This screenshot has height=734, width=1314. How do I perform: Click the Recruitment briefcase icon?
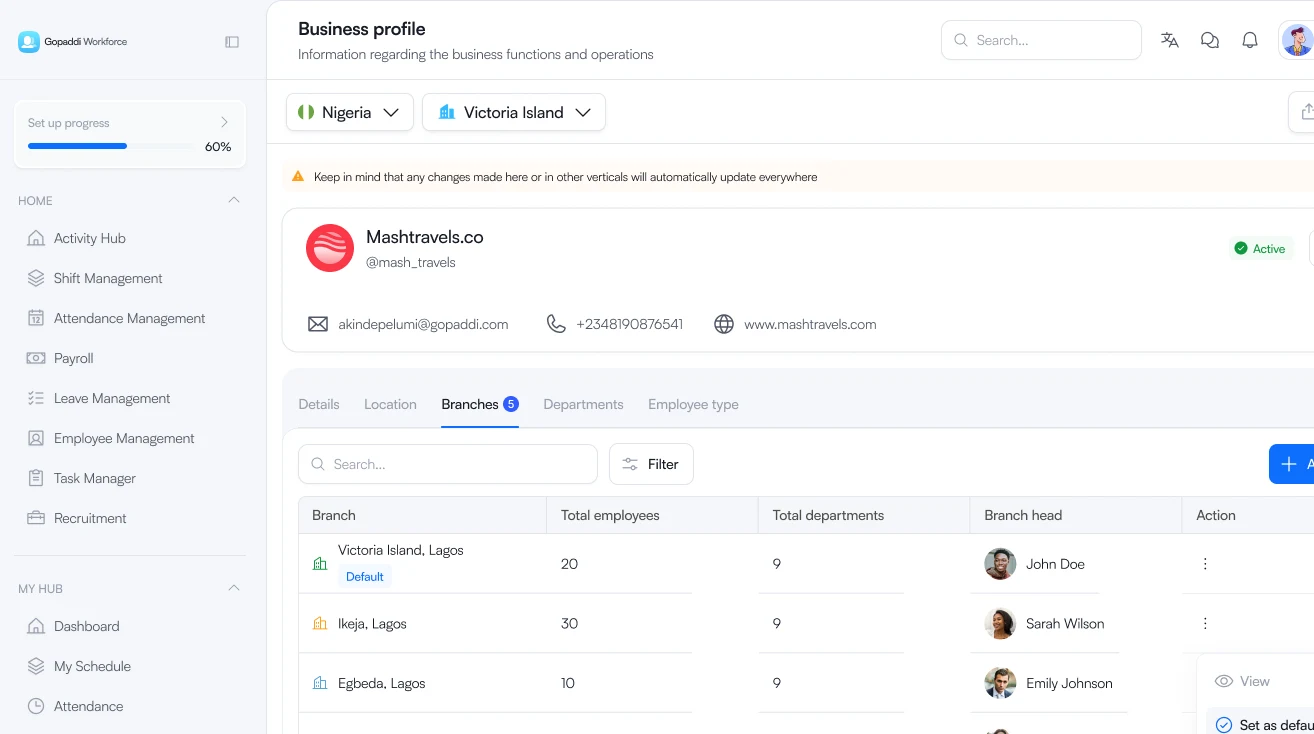(x=36, y=518)
